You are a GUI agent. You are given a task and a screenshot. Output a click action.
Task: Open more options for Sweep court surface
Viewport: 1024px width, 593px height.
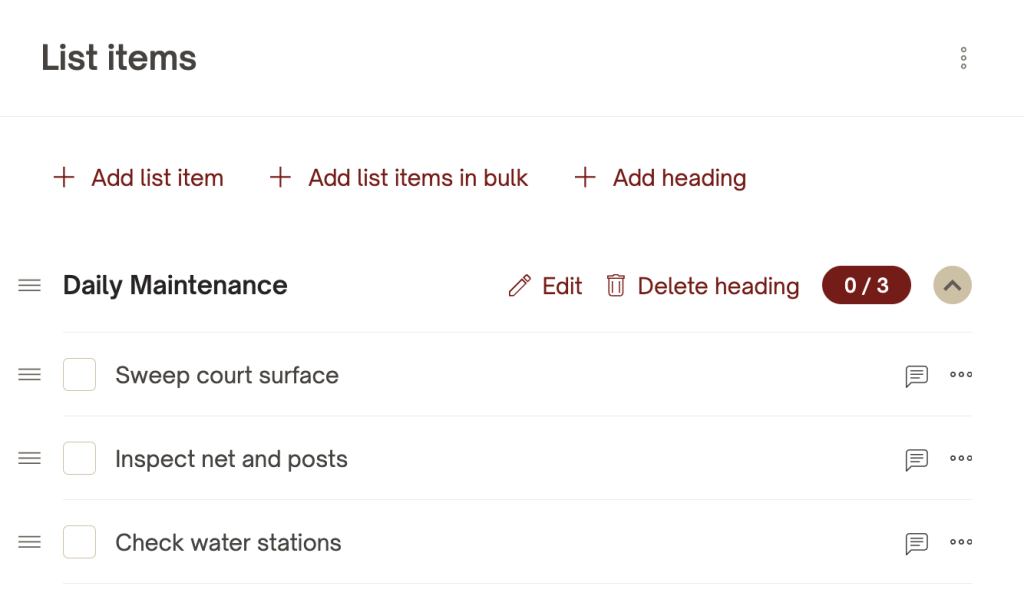click(961, 375)
